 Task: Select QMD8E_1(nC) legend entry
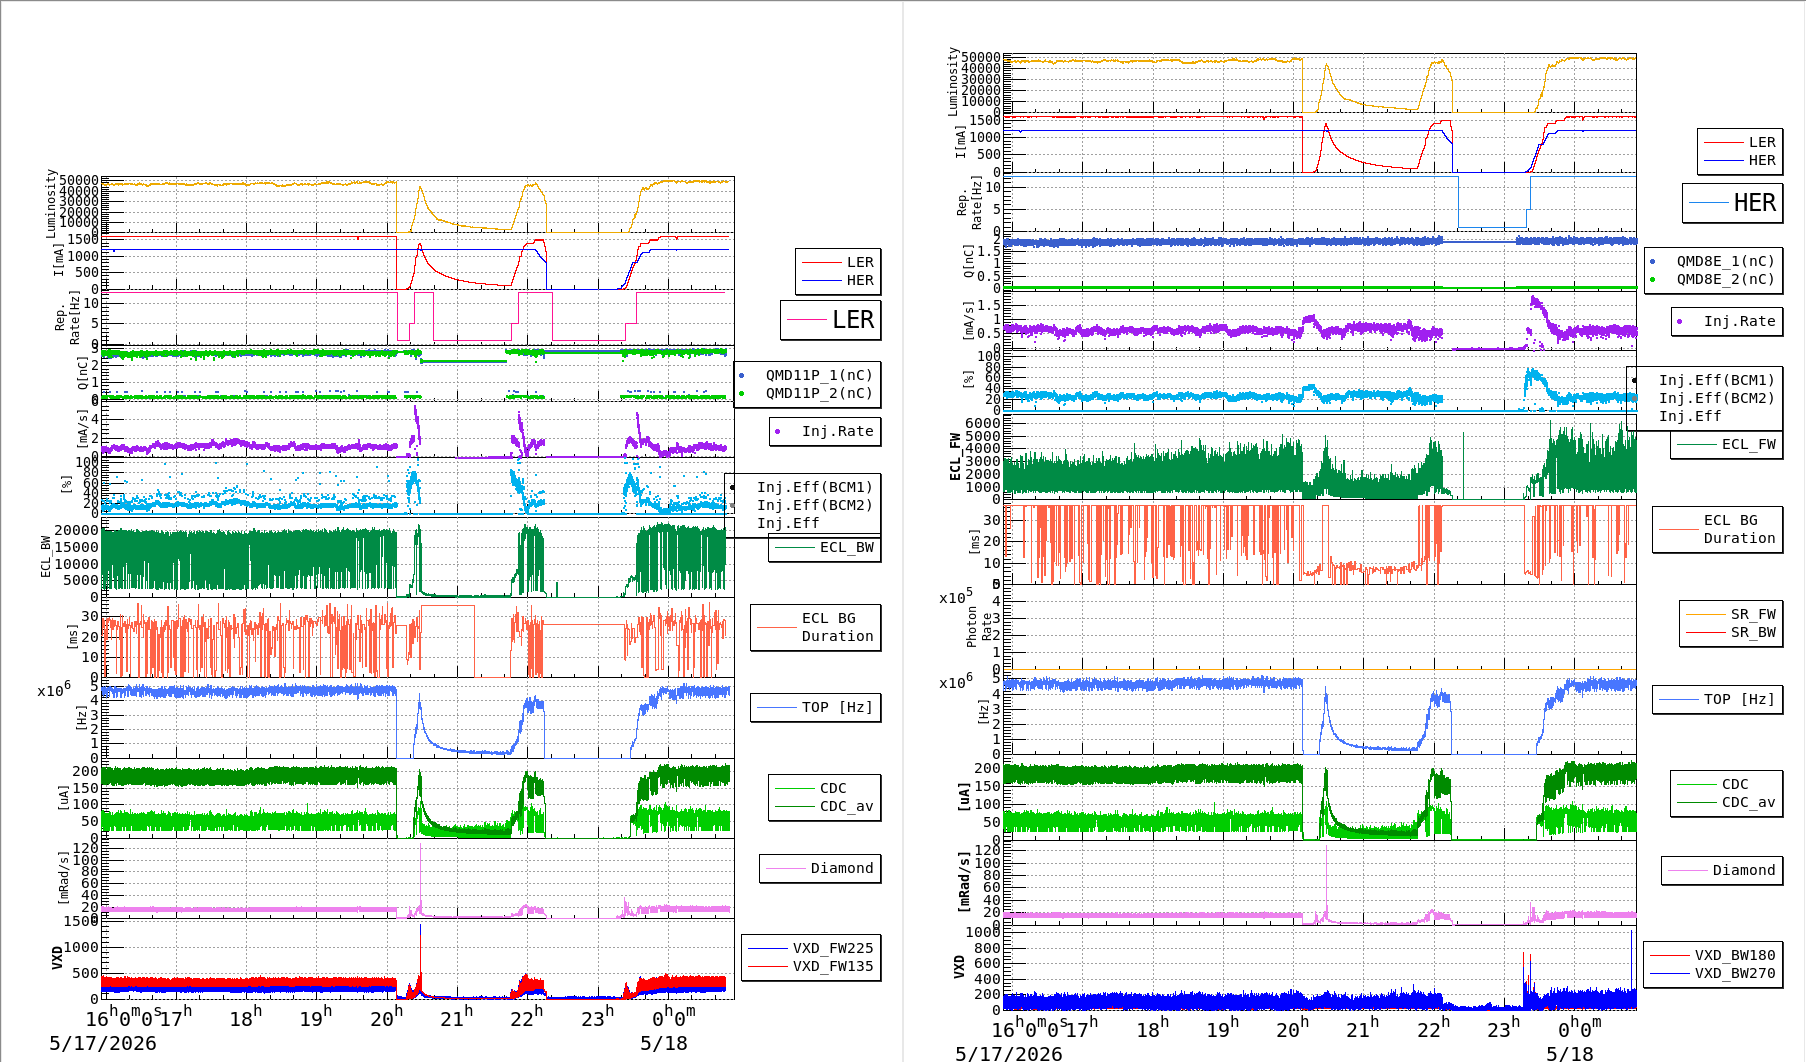(x=1725, y=261)
